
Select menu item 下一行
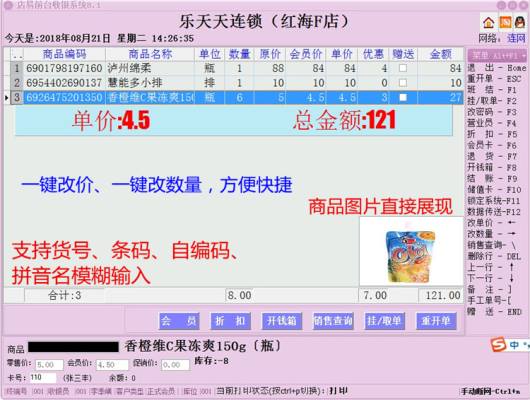(x=491, y=278)
